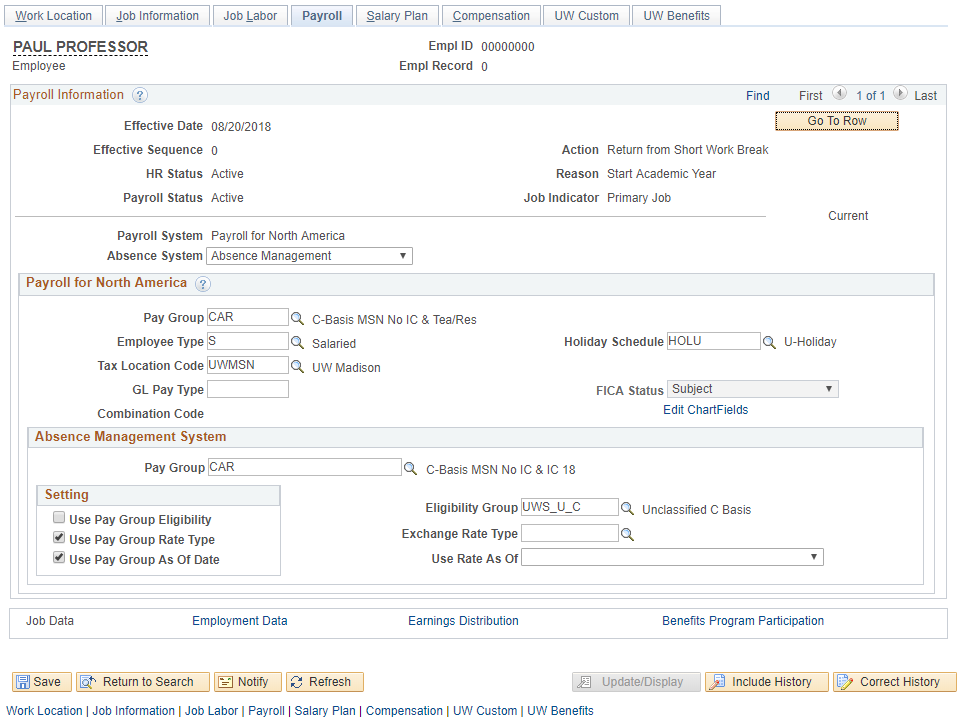Click the Effective Date value 08/20/2018
This screenshot has width=967, height=727.
click(241, 126)
